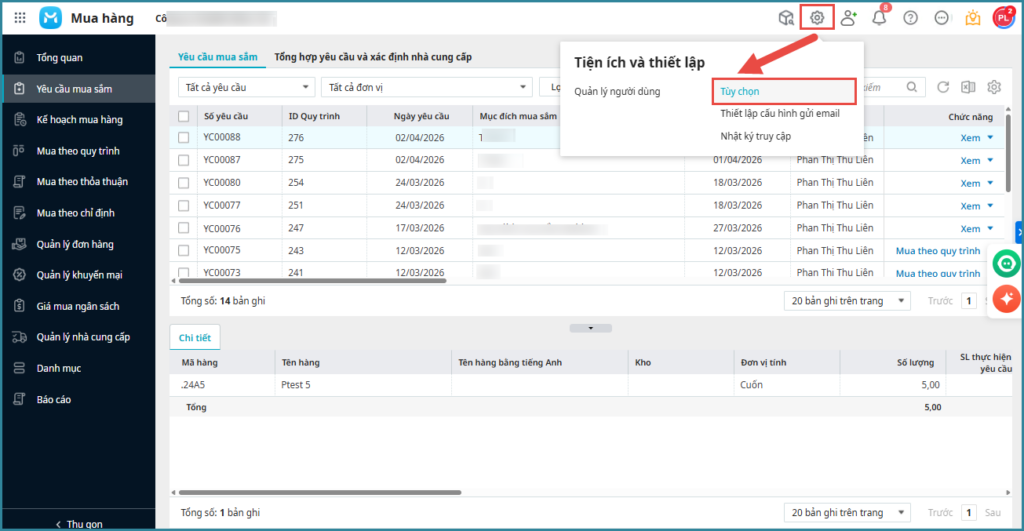Tick checkbox for request YC00076
Image resolution: width=1024 pixels, height=531 pixels.
[x=184, y=228]
